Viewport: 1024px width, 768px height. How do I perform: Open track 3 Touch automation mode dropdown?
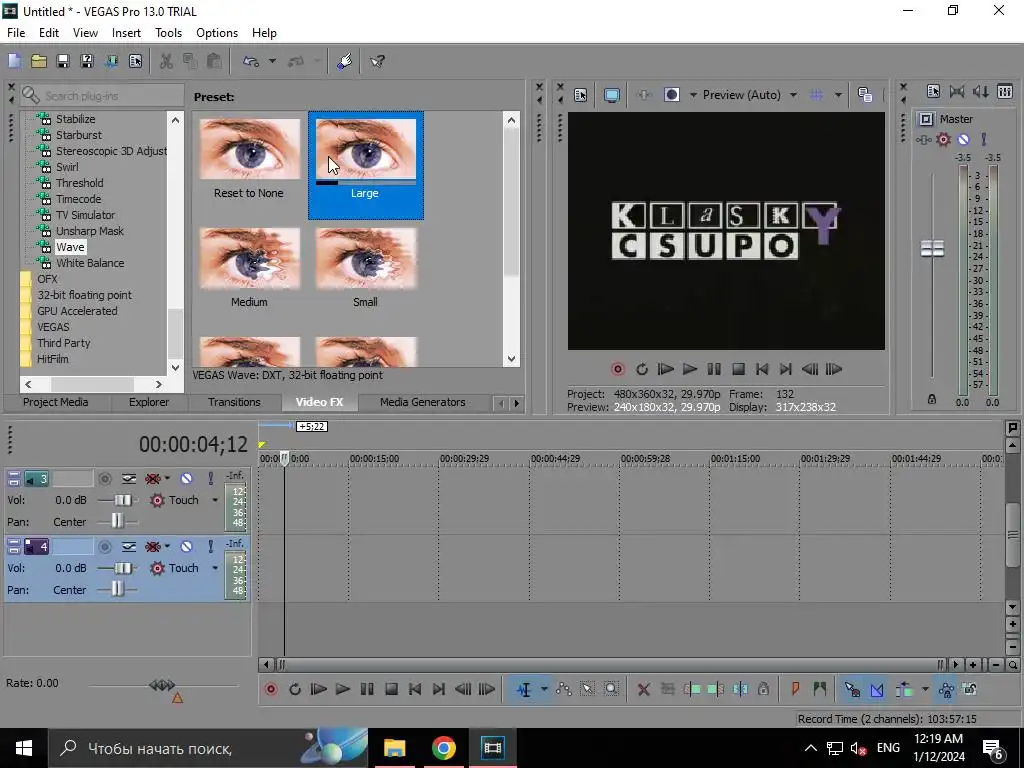215,500
